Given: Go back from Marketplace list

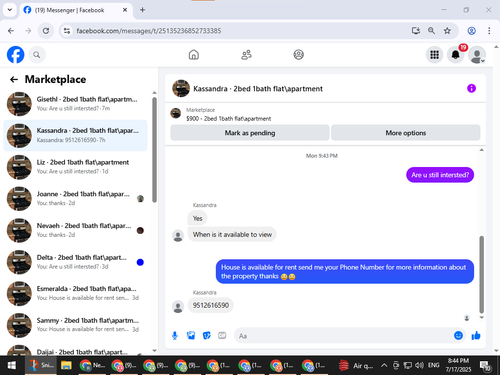Looking at the screenshot, I should [x=14, y=79].
